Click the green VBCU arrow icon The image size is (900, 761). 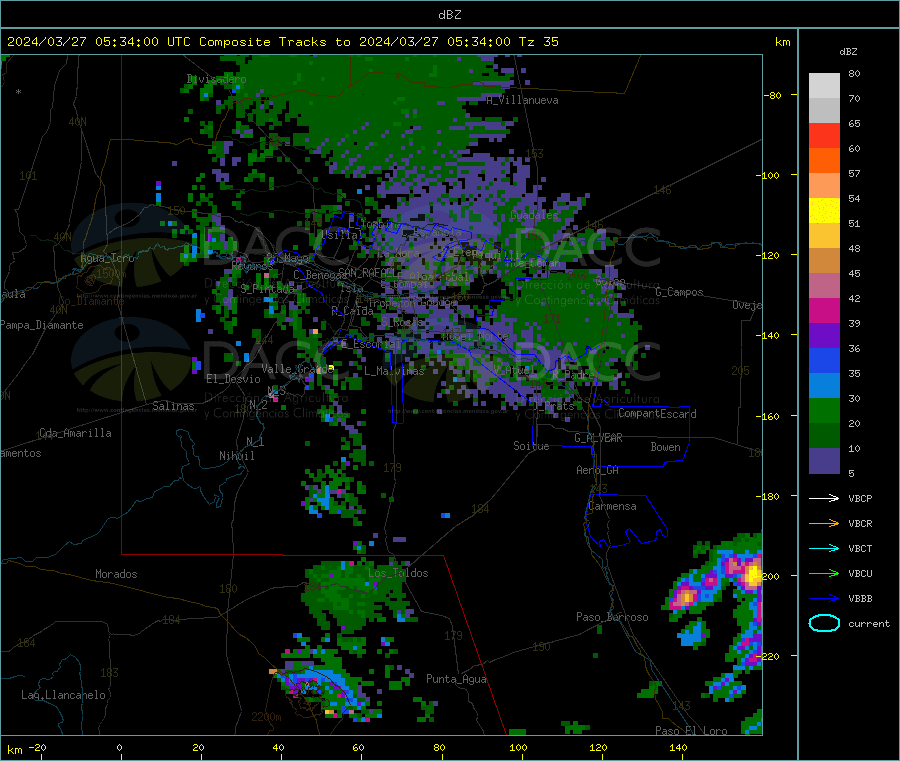824,573
